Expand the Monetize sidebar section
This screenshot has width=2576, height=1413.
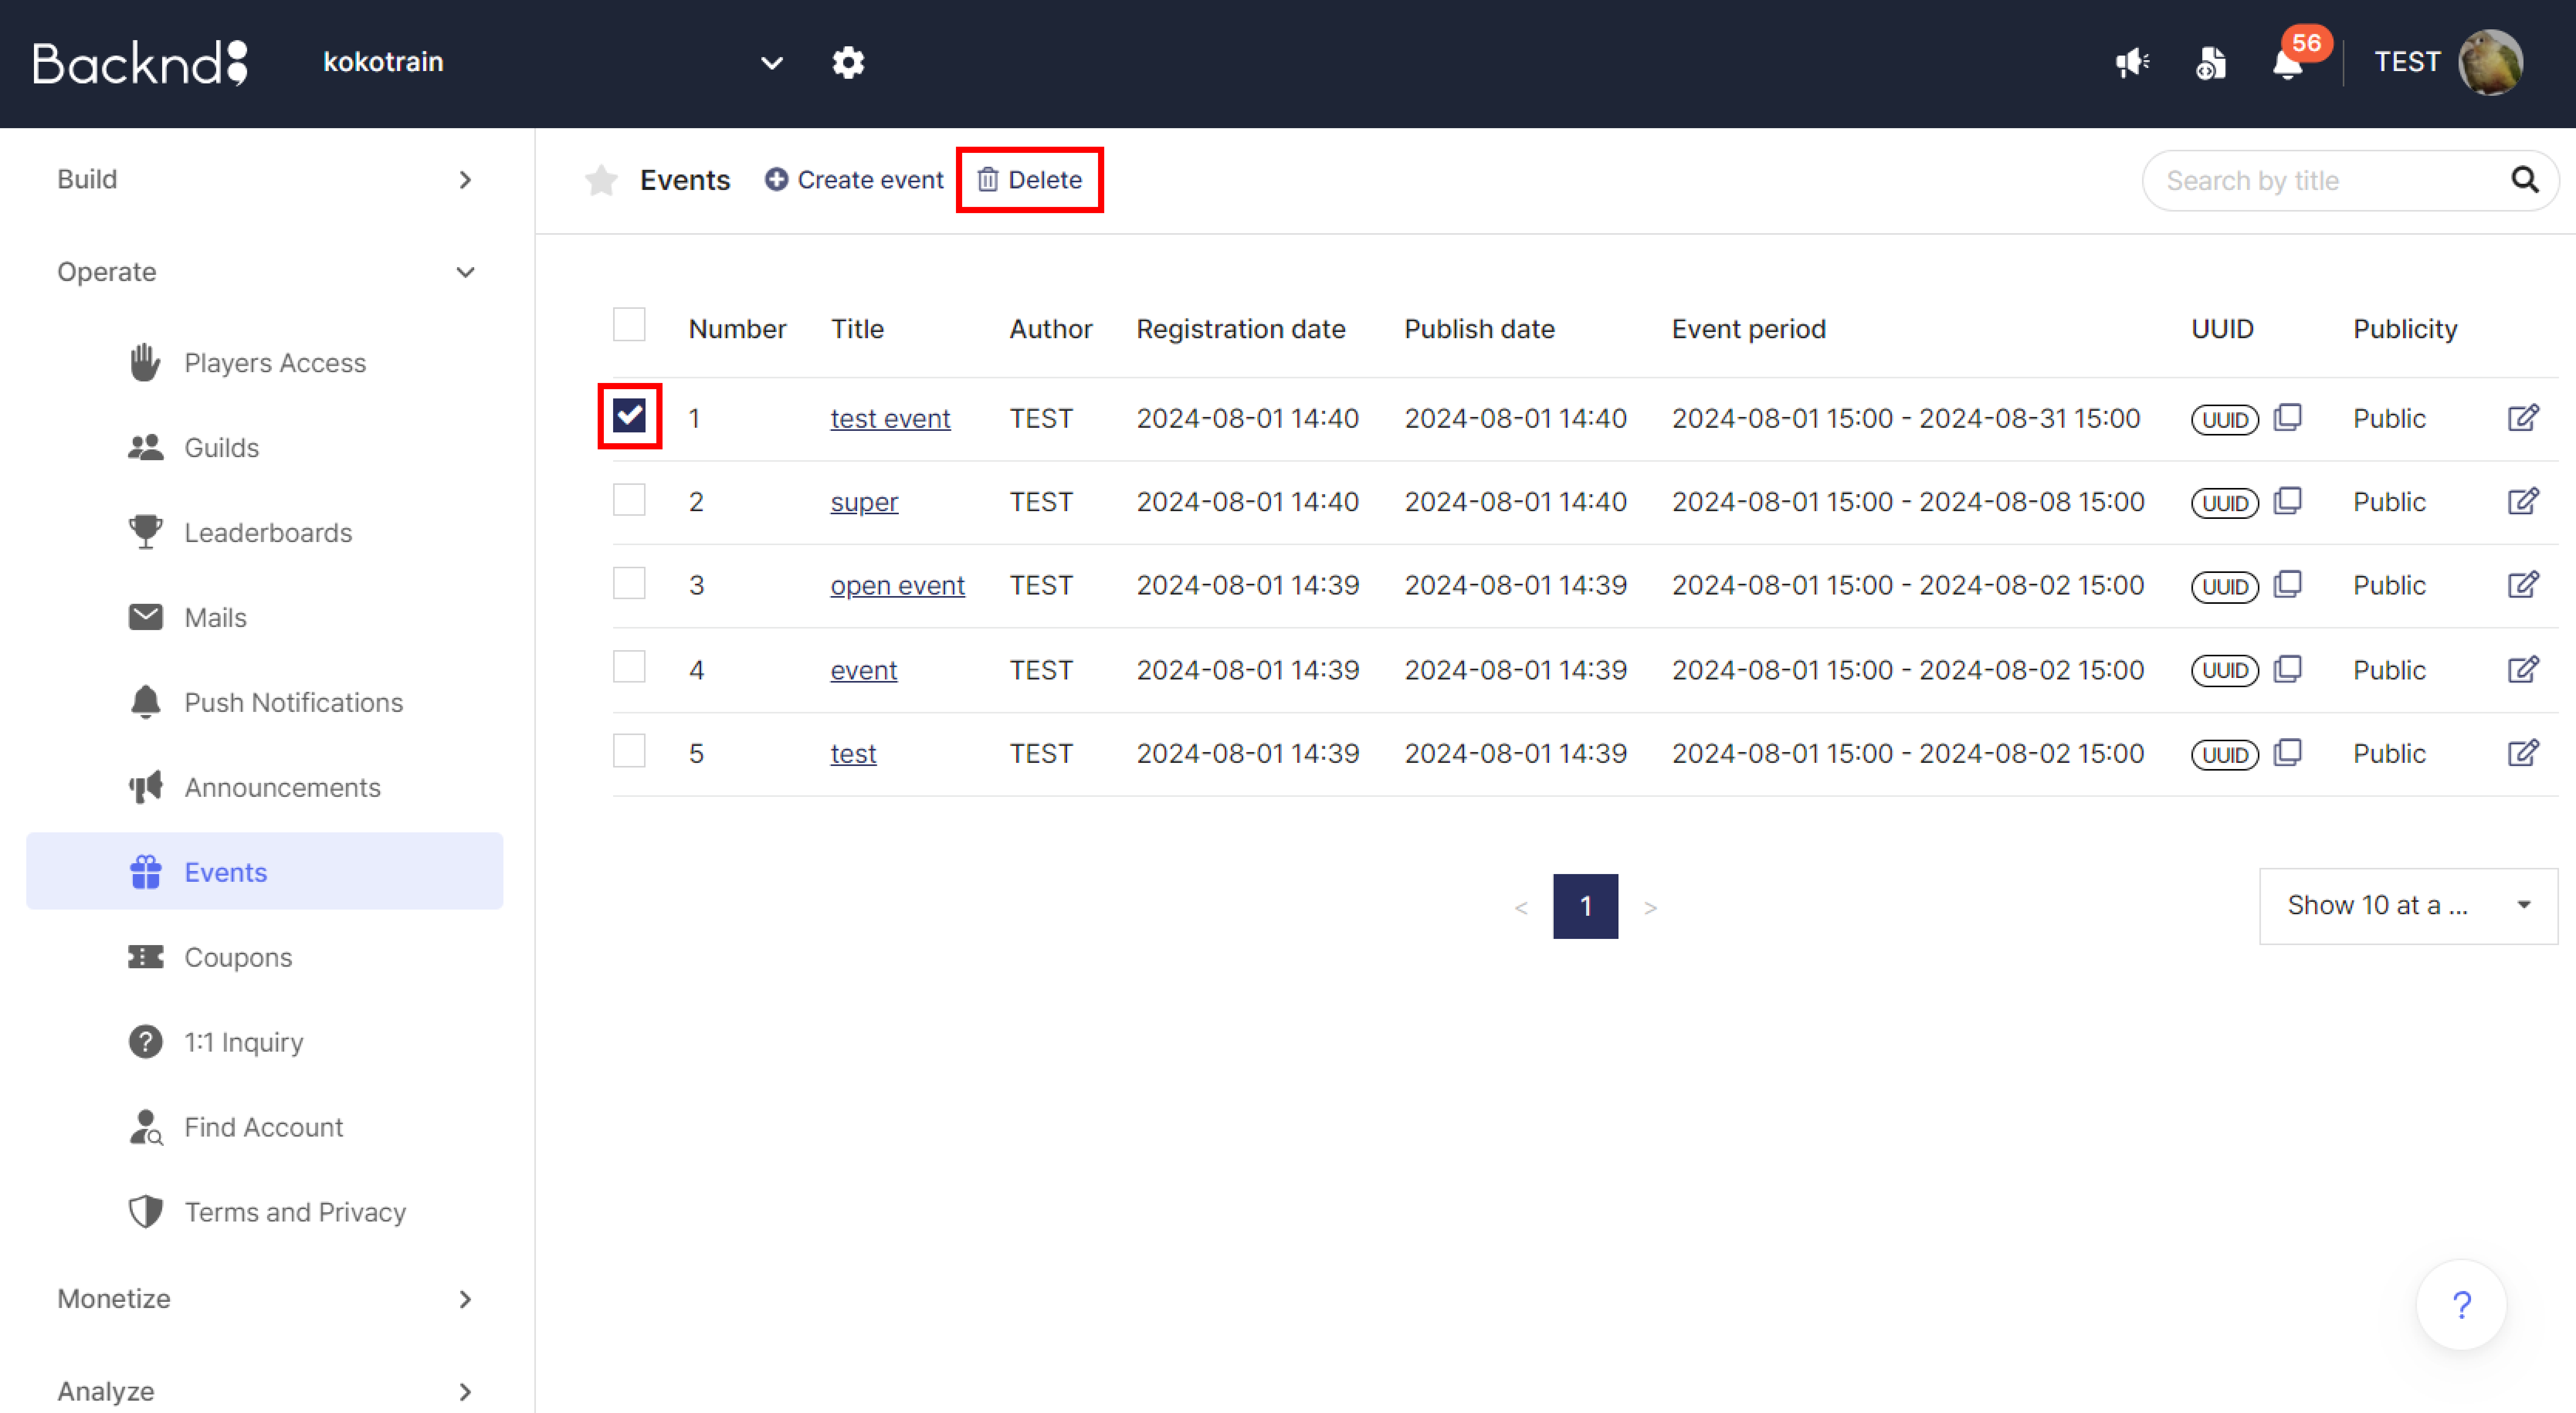pyautogui.click(x=265, y=1299)
